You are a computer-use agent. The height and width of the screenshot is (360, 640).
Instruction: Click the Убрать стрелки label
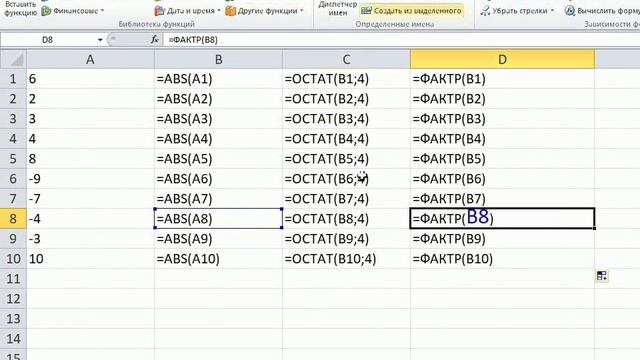point(520,11)
